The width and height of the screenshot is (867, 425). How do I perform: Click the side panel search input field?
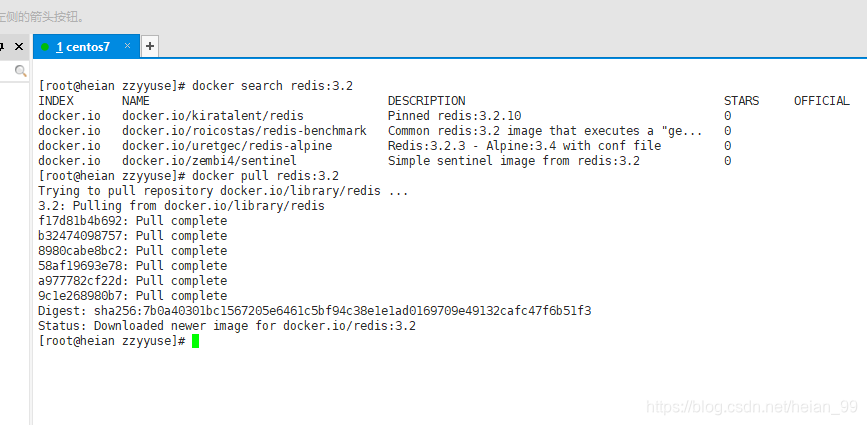13,71
